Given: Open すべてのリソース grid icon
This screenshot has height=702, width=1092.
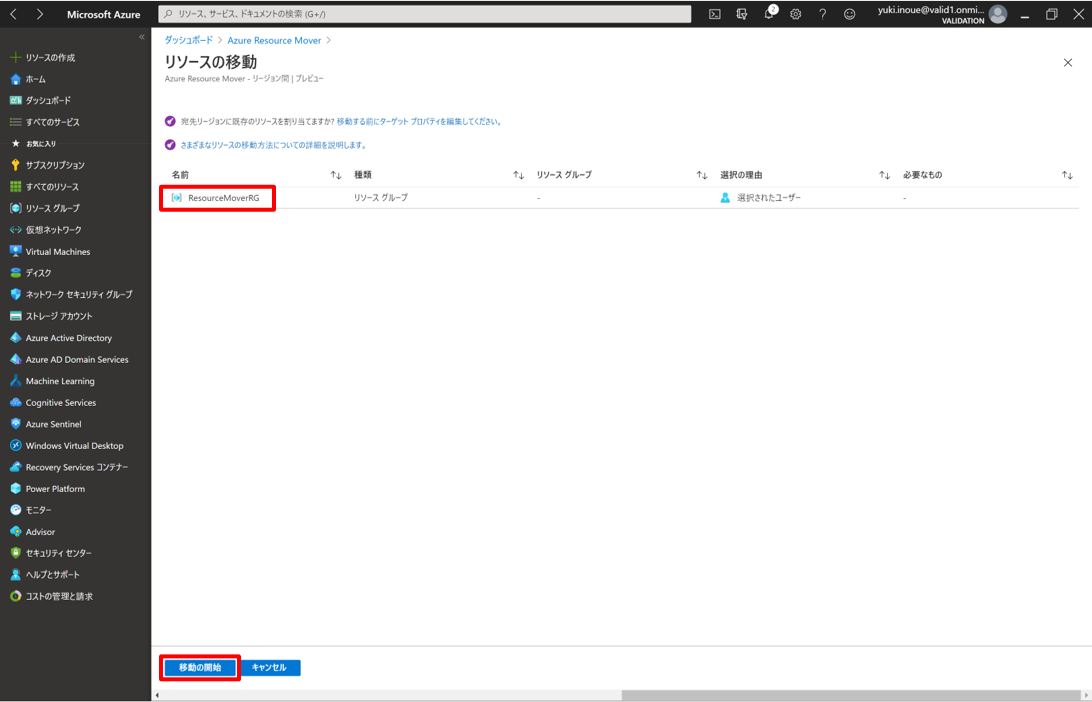Looking at the screenshot, I should [x=15, y=187].
